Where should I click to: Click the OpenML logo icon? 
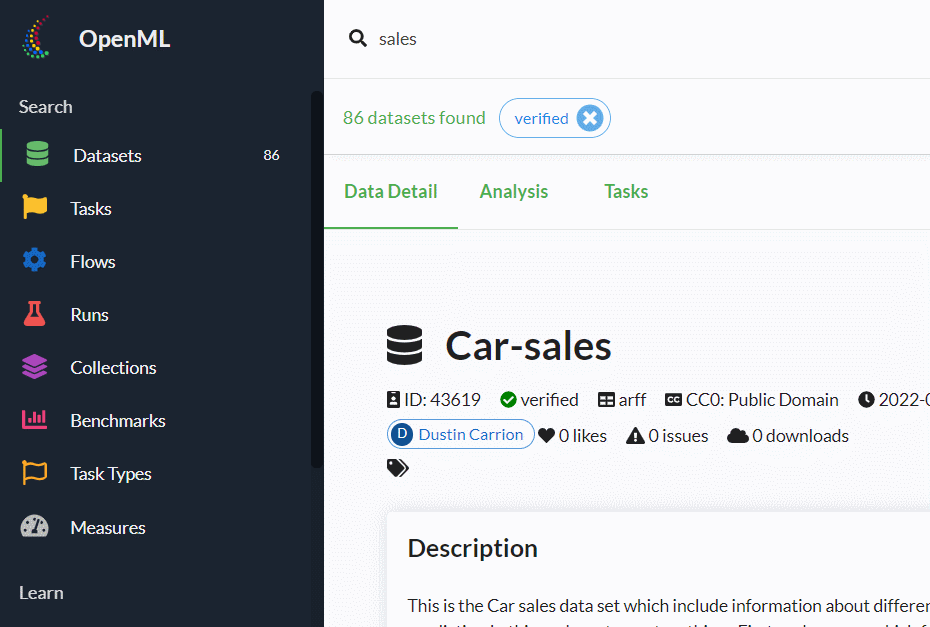37,39
